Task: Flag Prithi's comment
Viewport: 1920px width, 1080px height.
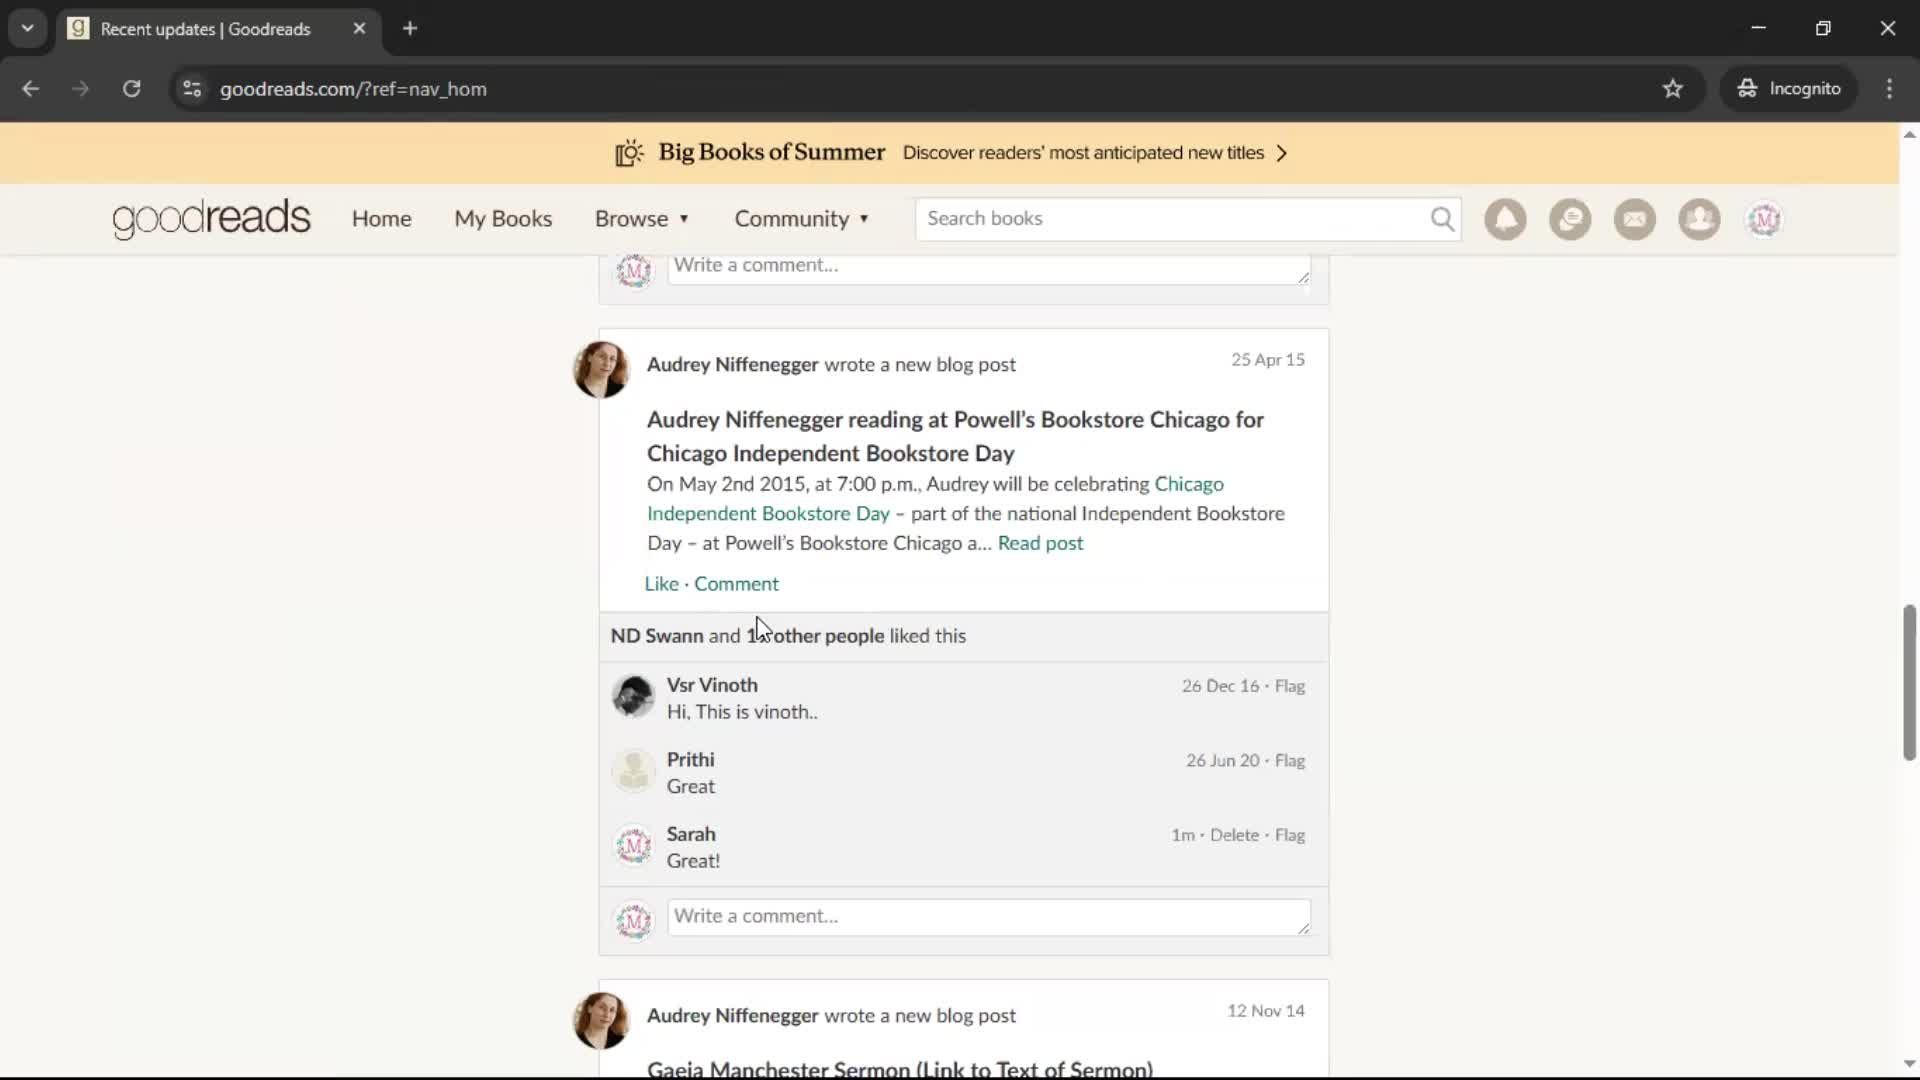Action: point(1290,761)
